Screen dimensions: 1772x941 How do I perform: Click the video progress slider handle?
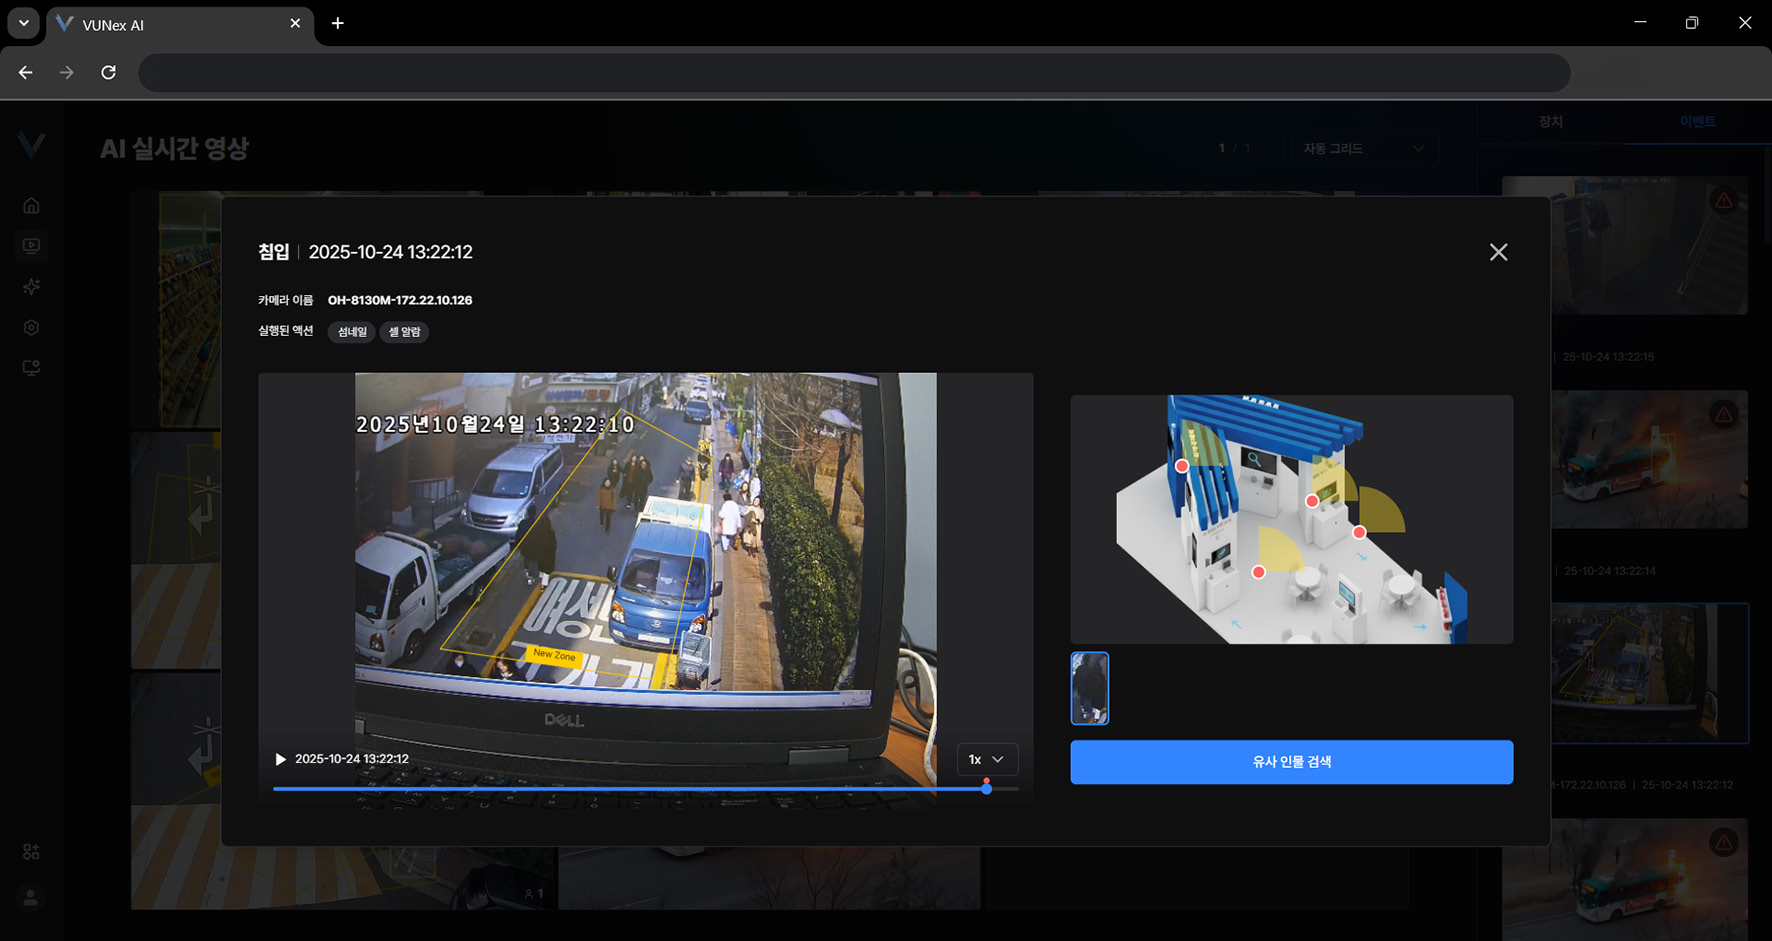[986, 789]
